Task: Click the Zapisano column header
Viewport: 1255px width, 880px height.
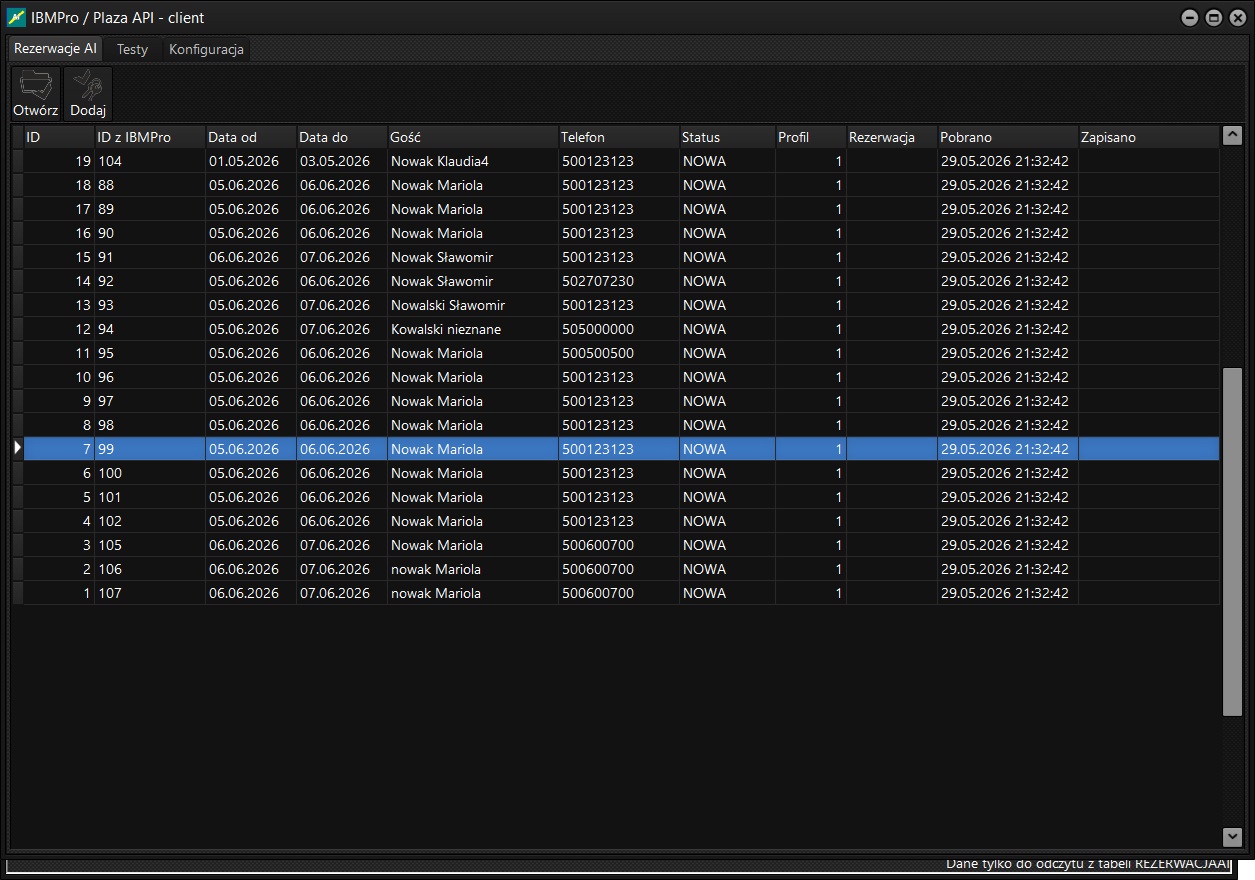Action: click(1148, 137)
